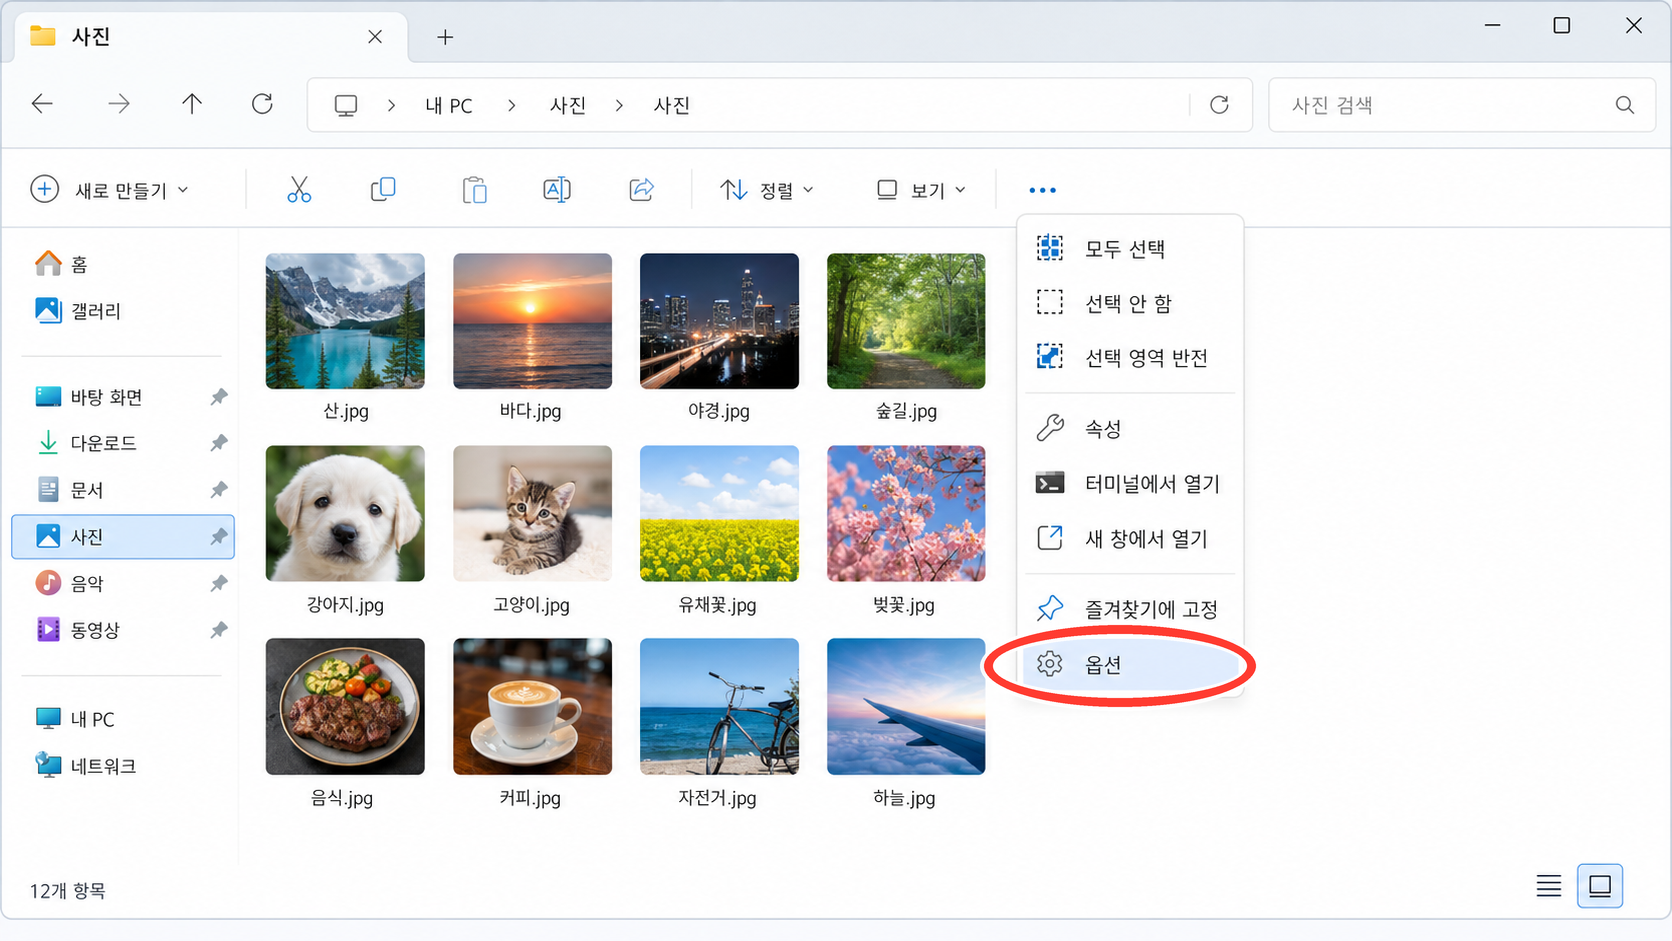Select 사진 in the sidebar
Viewport: 1672px width, 941px height.
point(124,537)
